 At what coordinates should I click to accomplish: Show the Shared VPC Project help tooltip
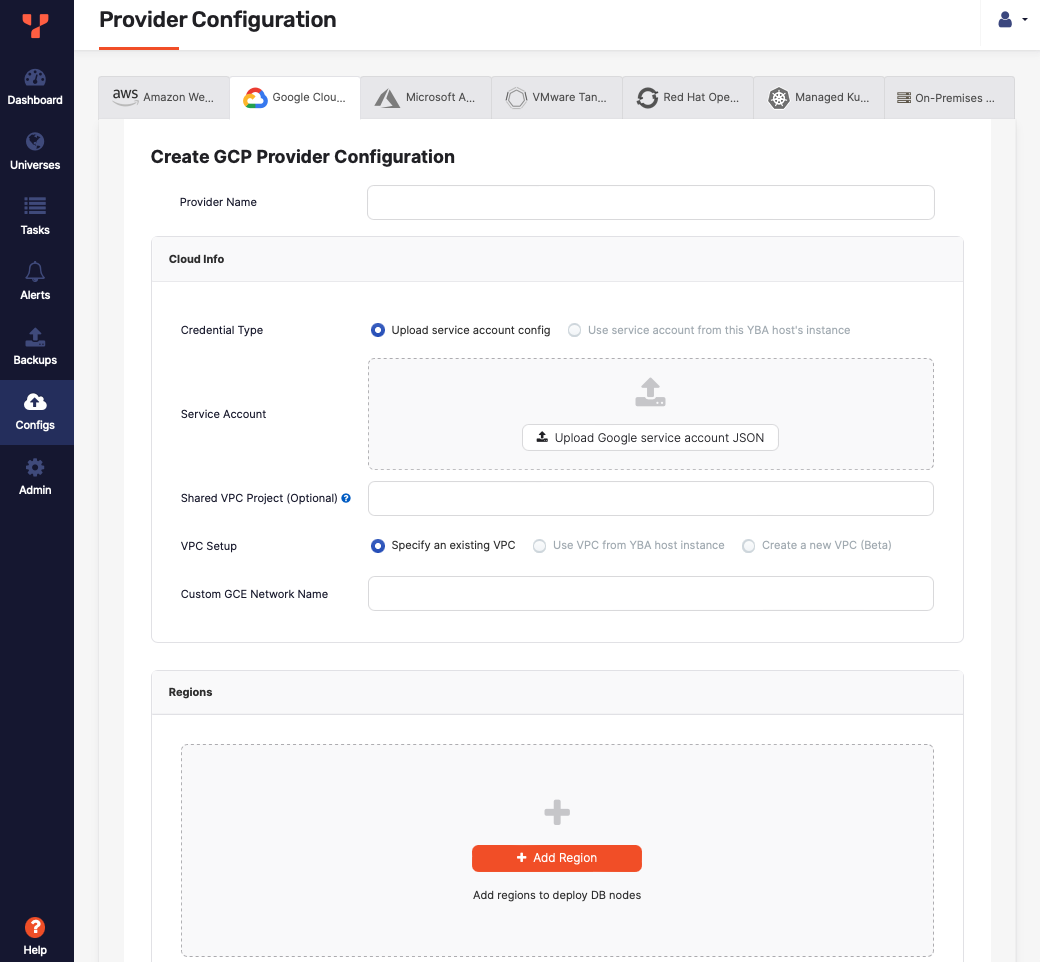(x=346, y=498)
